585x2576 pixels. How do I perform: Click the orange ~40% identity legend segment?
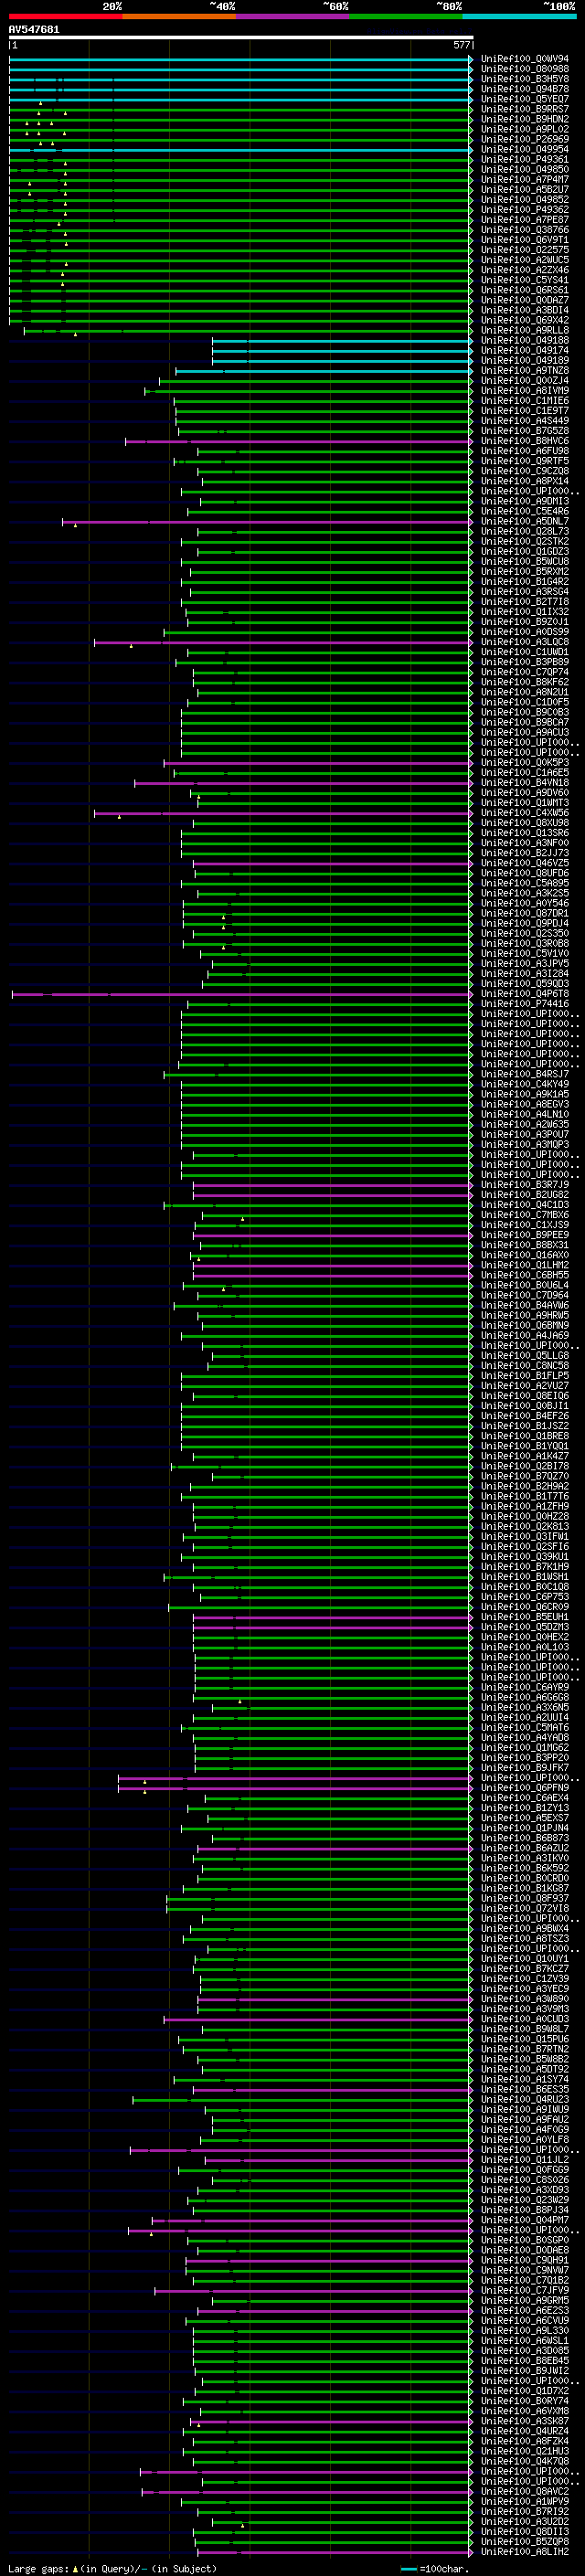click(x=179, y=16)
